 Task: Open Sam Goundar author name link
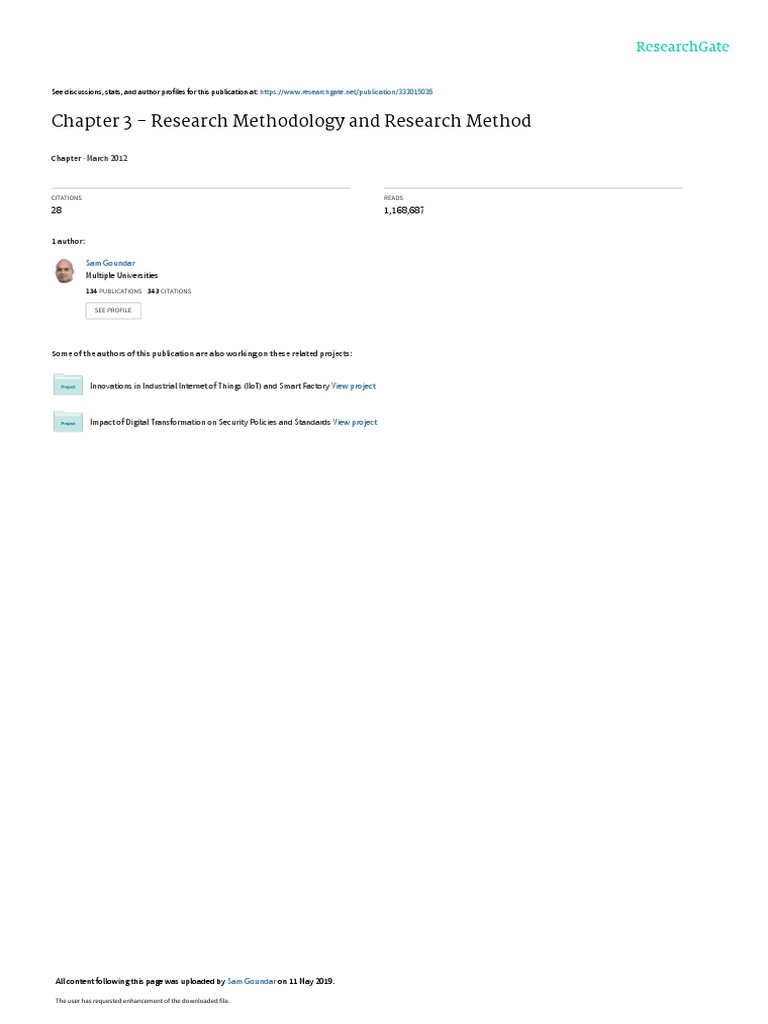tap(110, 263)
